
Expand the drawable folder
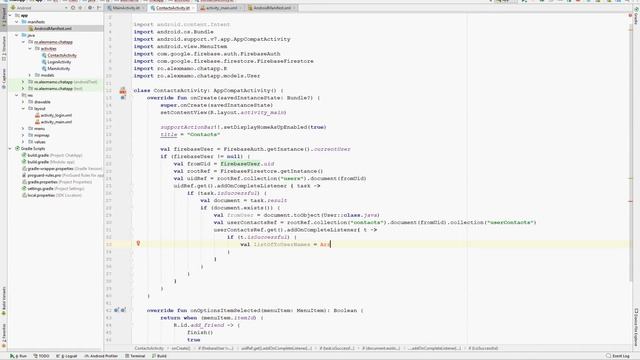tap(23, 102)
